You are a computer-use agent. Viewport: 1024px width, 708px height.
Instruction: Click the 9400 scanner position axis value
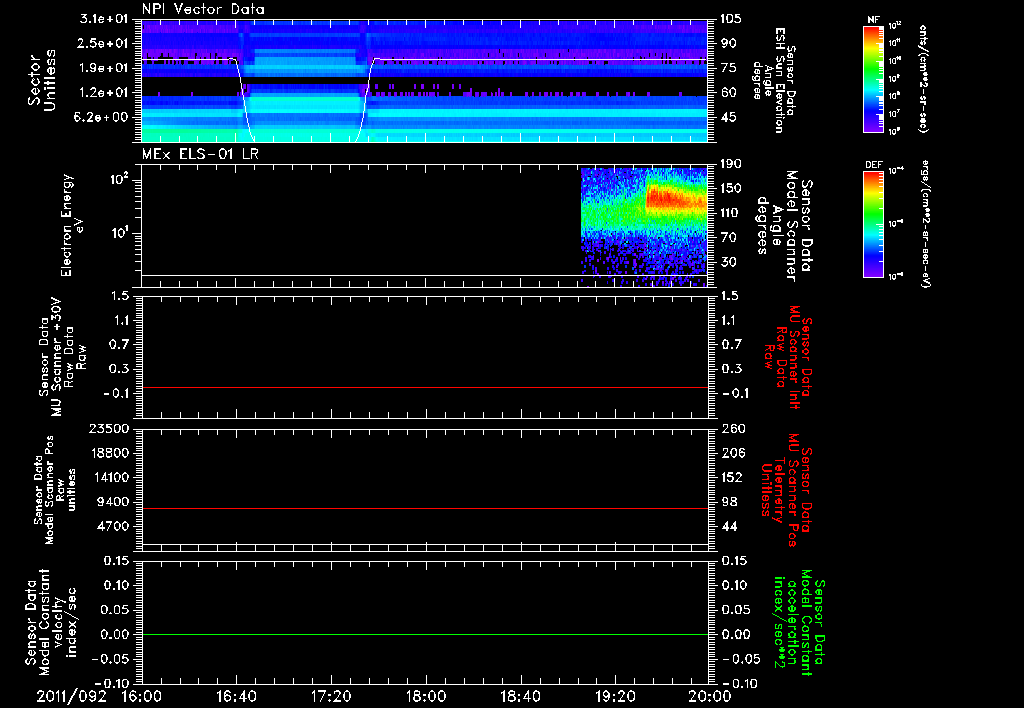point(113,502)
